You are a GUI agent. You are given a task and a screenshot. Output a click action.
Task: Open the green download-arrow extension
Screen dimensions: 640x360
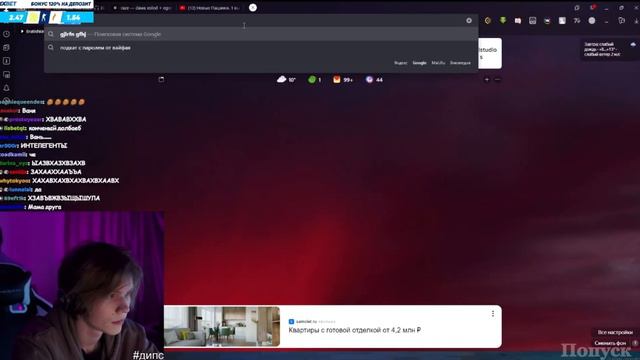pyautogui.click(x=503, y=20)
